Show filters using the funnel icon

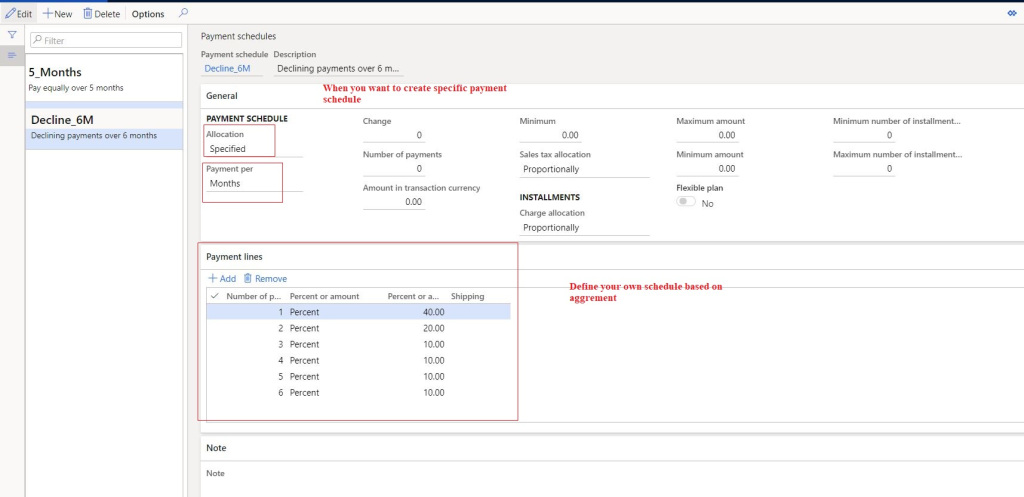[12, 35]
